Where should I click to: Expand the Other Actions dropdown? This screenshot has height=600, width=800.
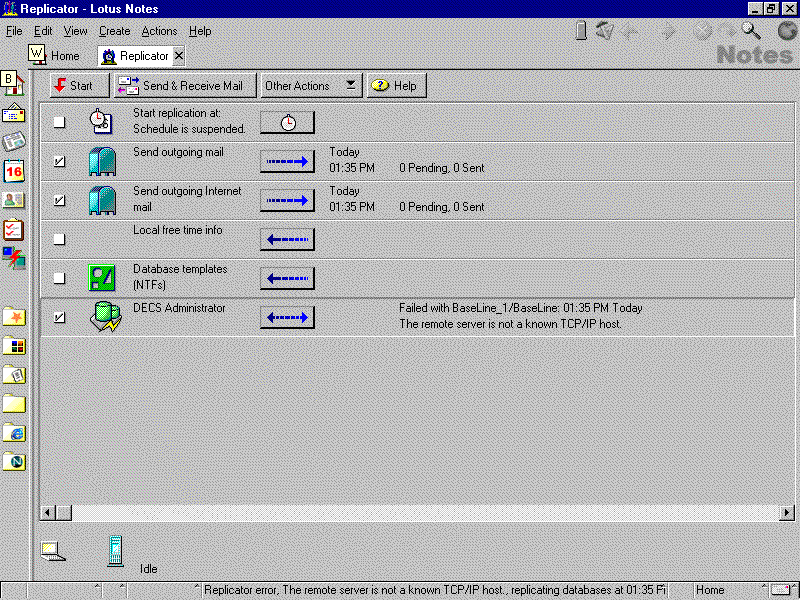tap(310, 86)
